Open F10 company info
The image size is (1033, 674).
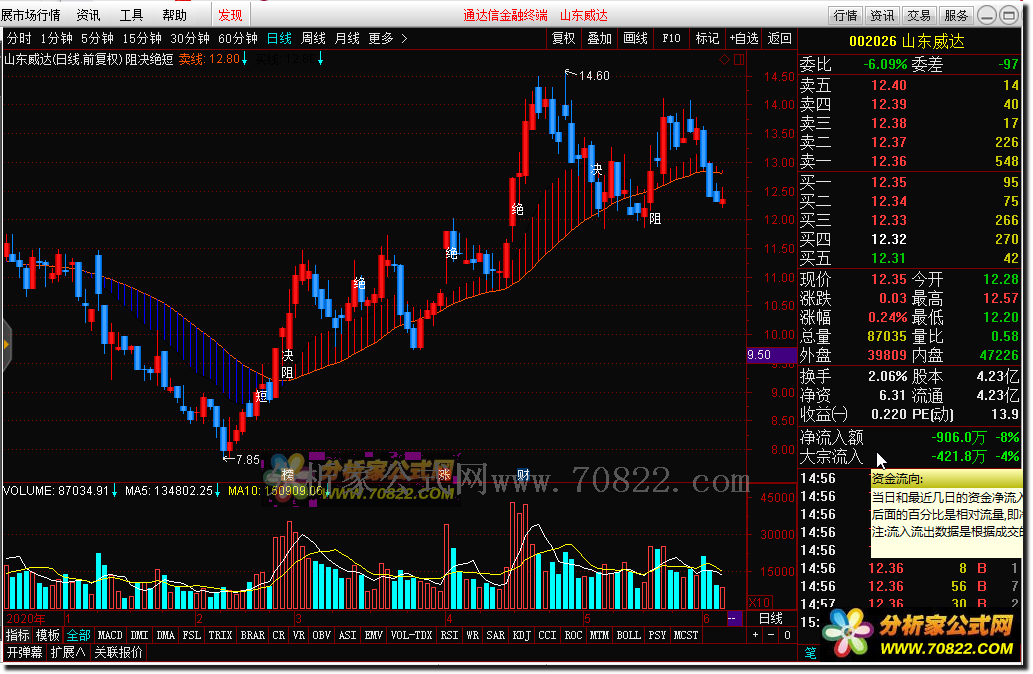tap(671, 39)
